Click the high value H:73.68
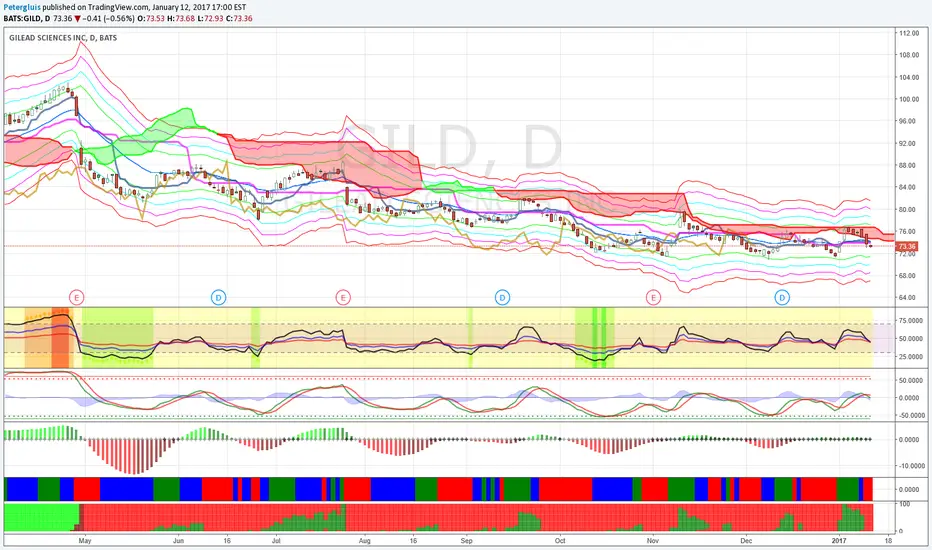The image size is (932, 550). [x=181, y=18]
